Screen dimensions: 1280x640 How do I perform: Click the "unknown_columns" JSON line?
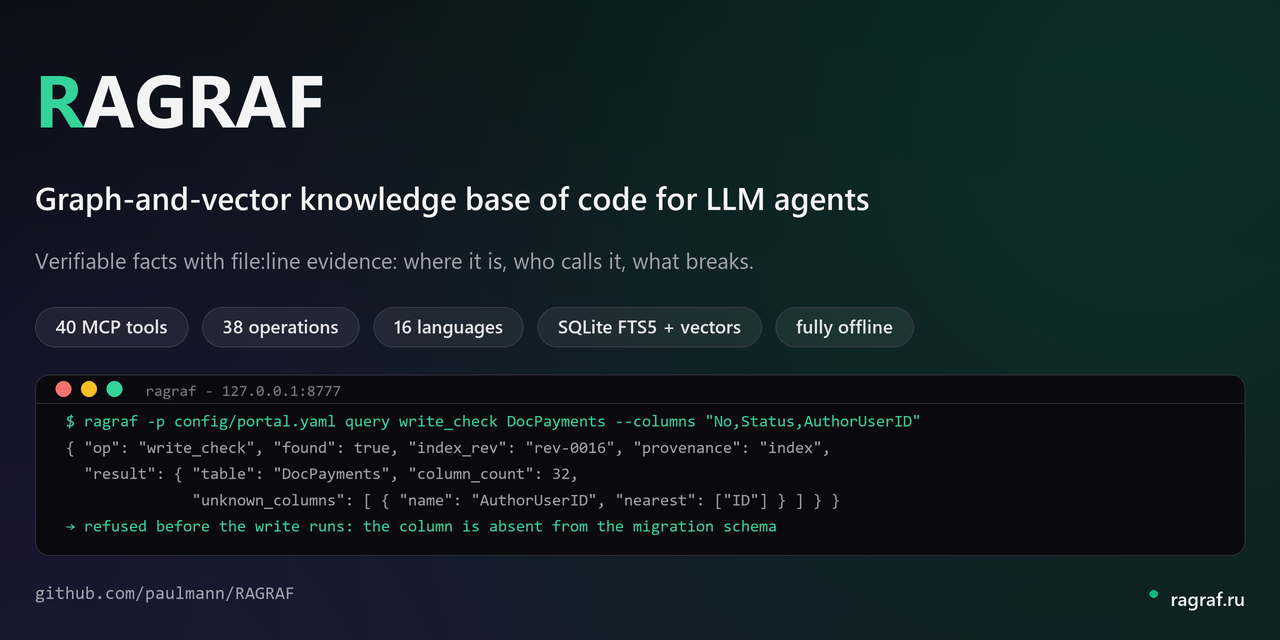tap(515, 500)
